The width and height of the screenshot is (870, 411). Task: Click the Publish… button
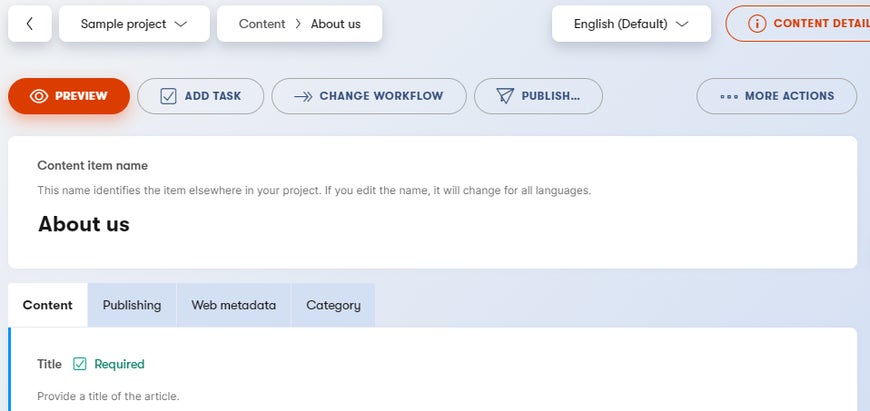538,96
